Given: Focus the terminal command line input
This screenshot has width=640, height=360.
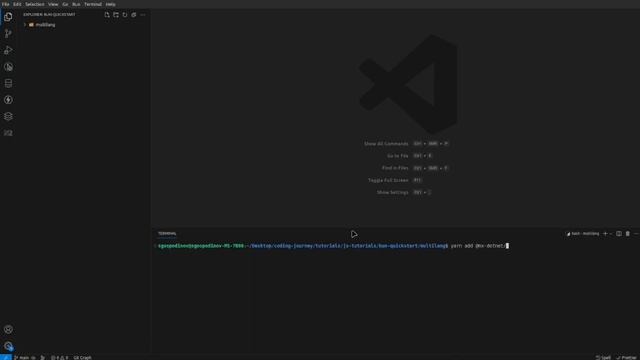Looking at the screenshot, I should (480, 246).
